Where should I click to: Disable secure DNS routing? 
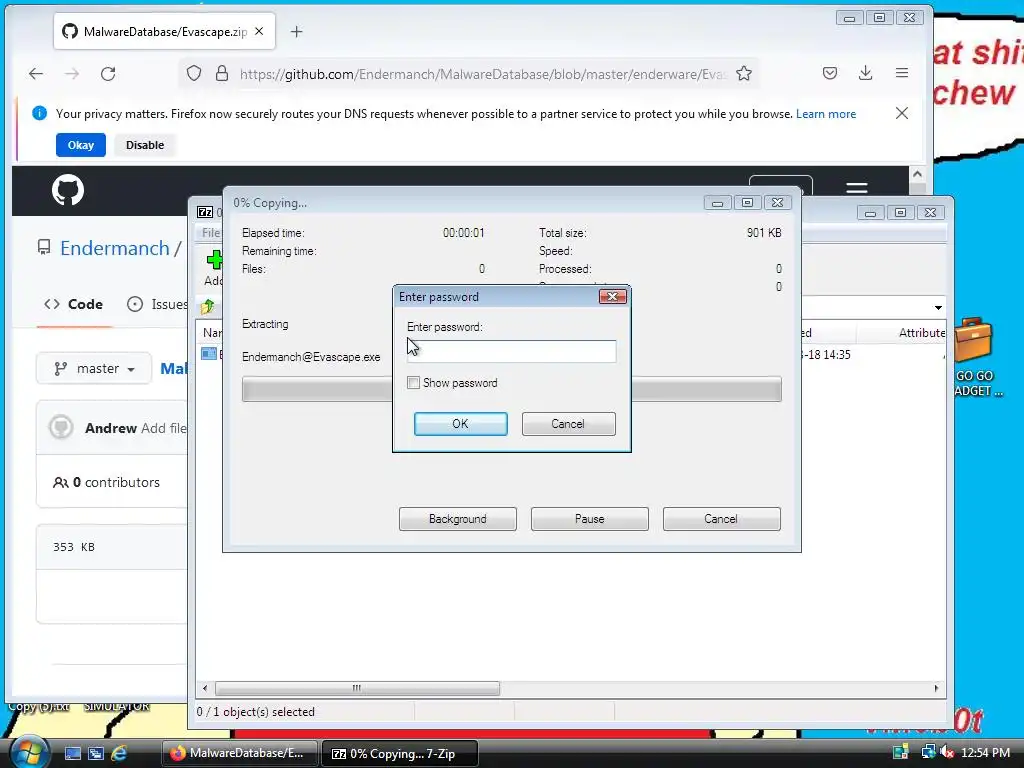[145, 145]
